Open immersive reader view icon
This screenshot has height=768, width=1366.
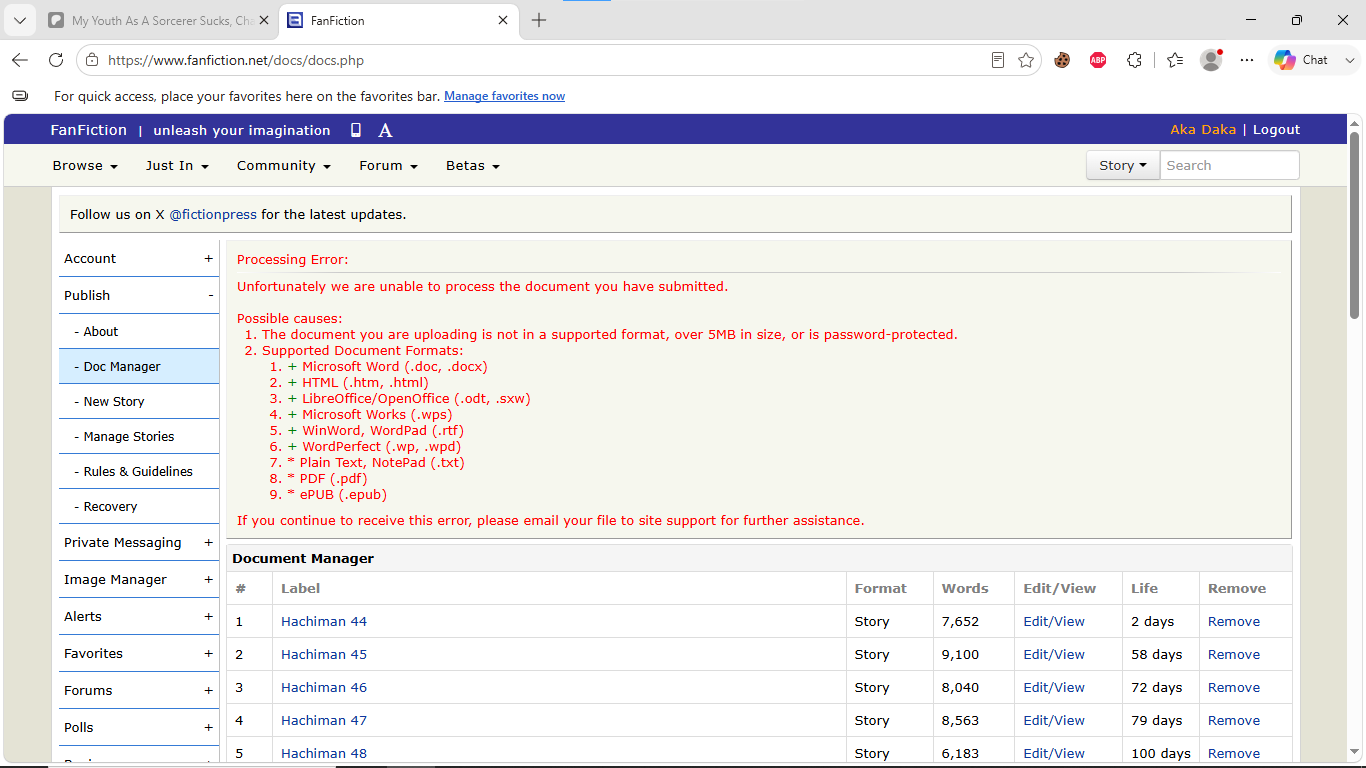(x=997, y=60)
